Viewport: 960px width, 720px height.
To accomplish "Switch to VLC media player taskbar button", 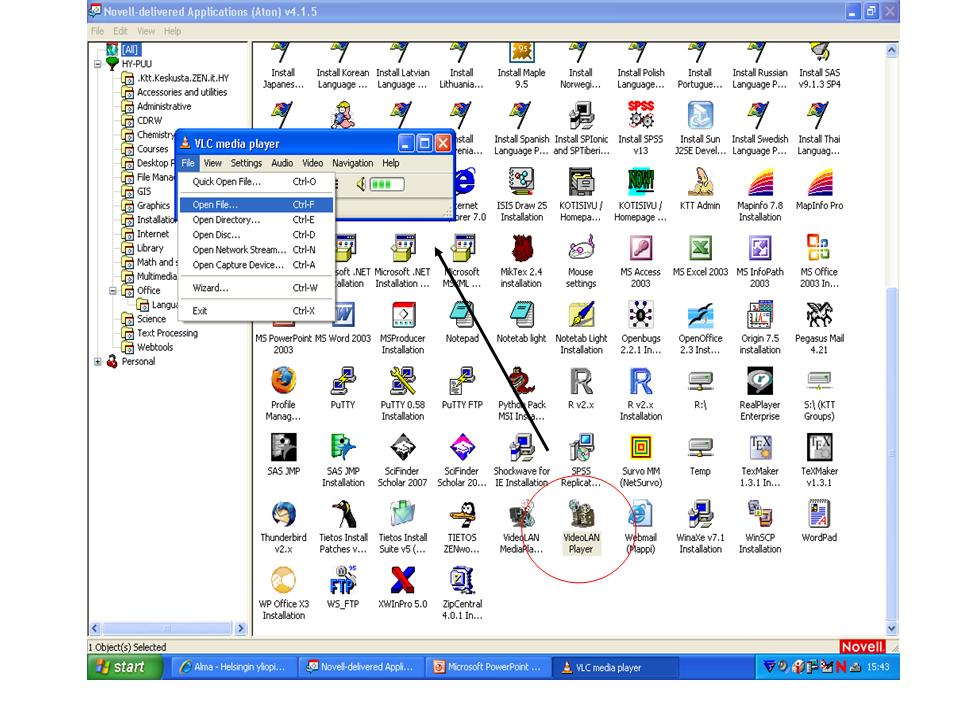I will [x=615, y=667].
